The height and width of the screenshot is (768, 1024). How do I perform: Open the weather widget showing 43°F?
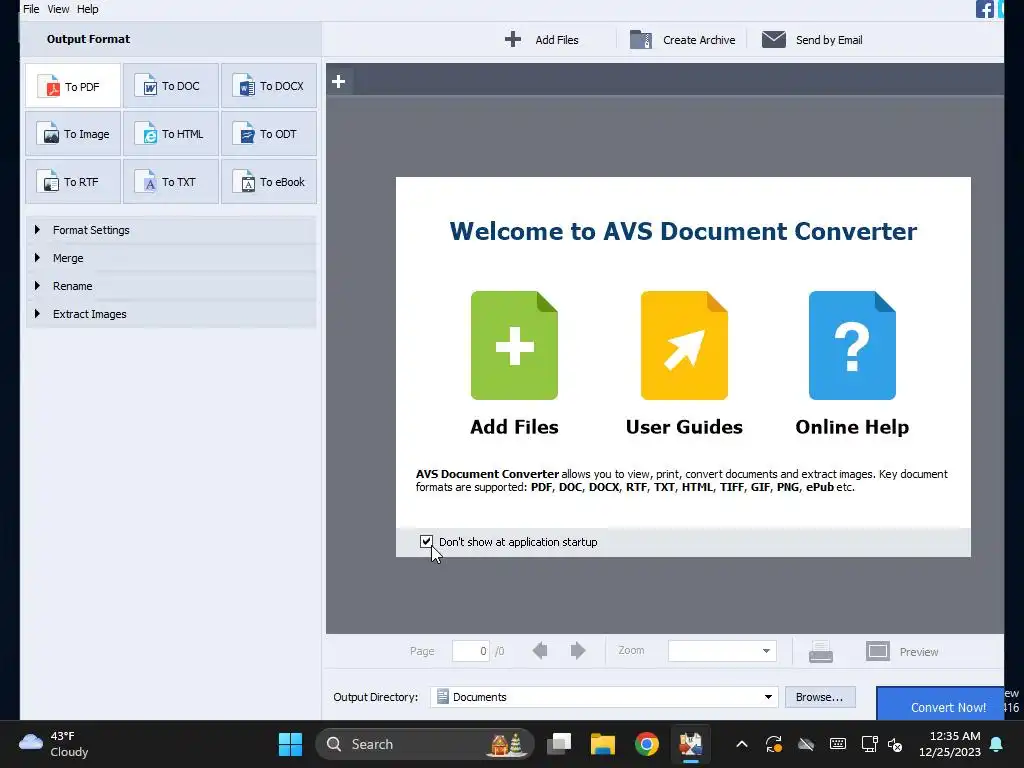(55, 744)
